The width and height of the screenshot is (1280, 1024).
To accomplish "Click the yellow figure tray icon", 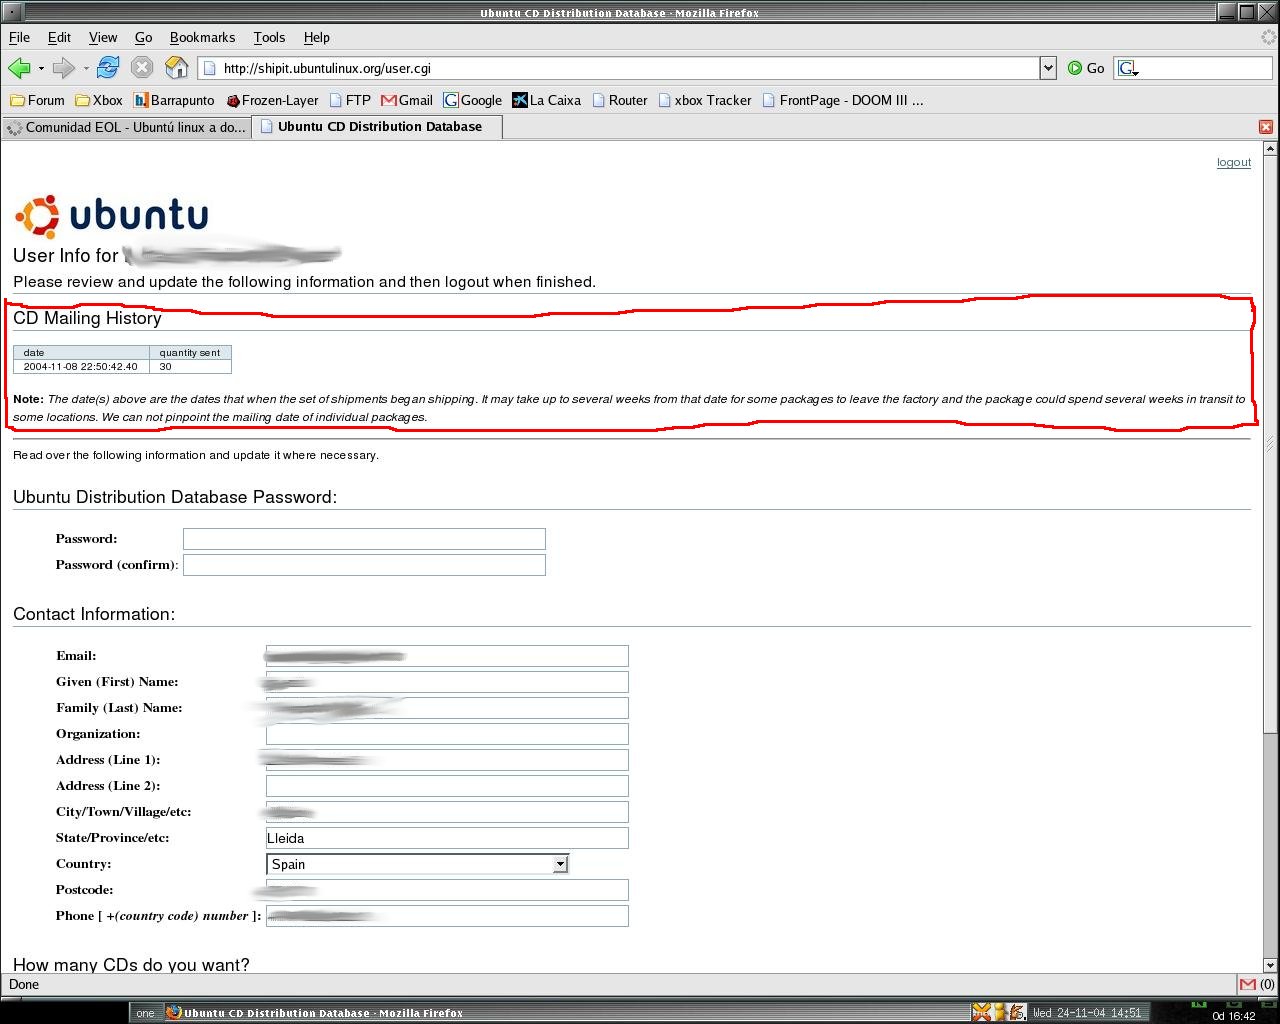I will pyautogui.click(x=999, y=1012).
